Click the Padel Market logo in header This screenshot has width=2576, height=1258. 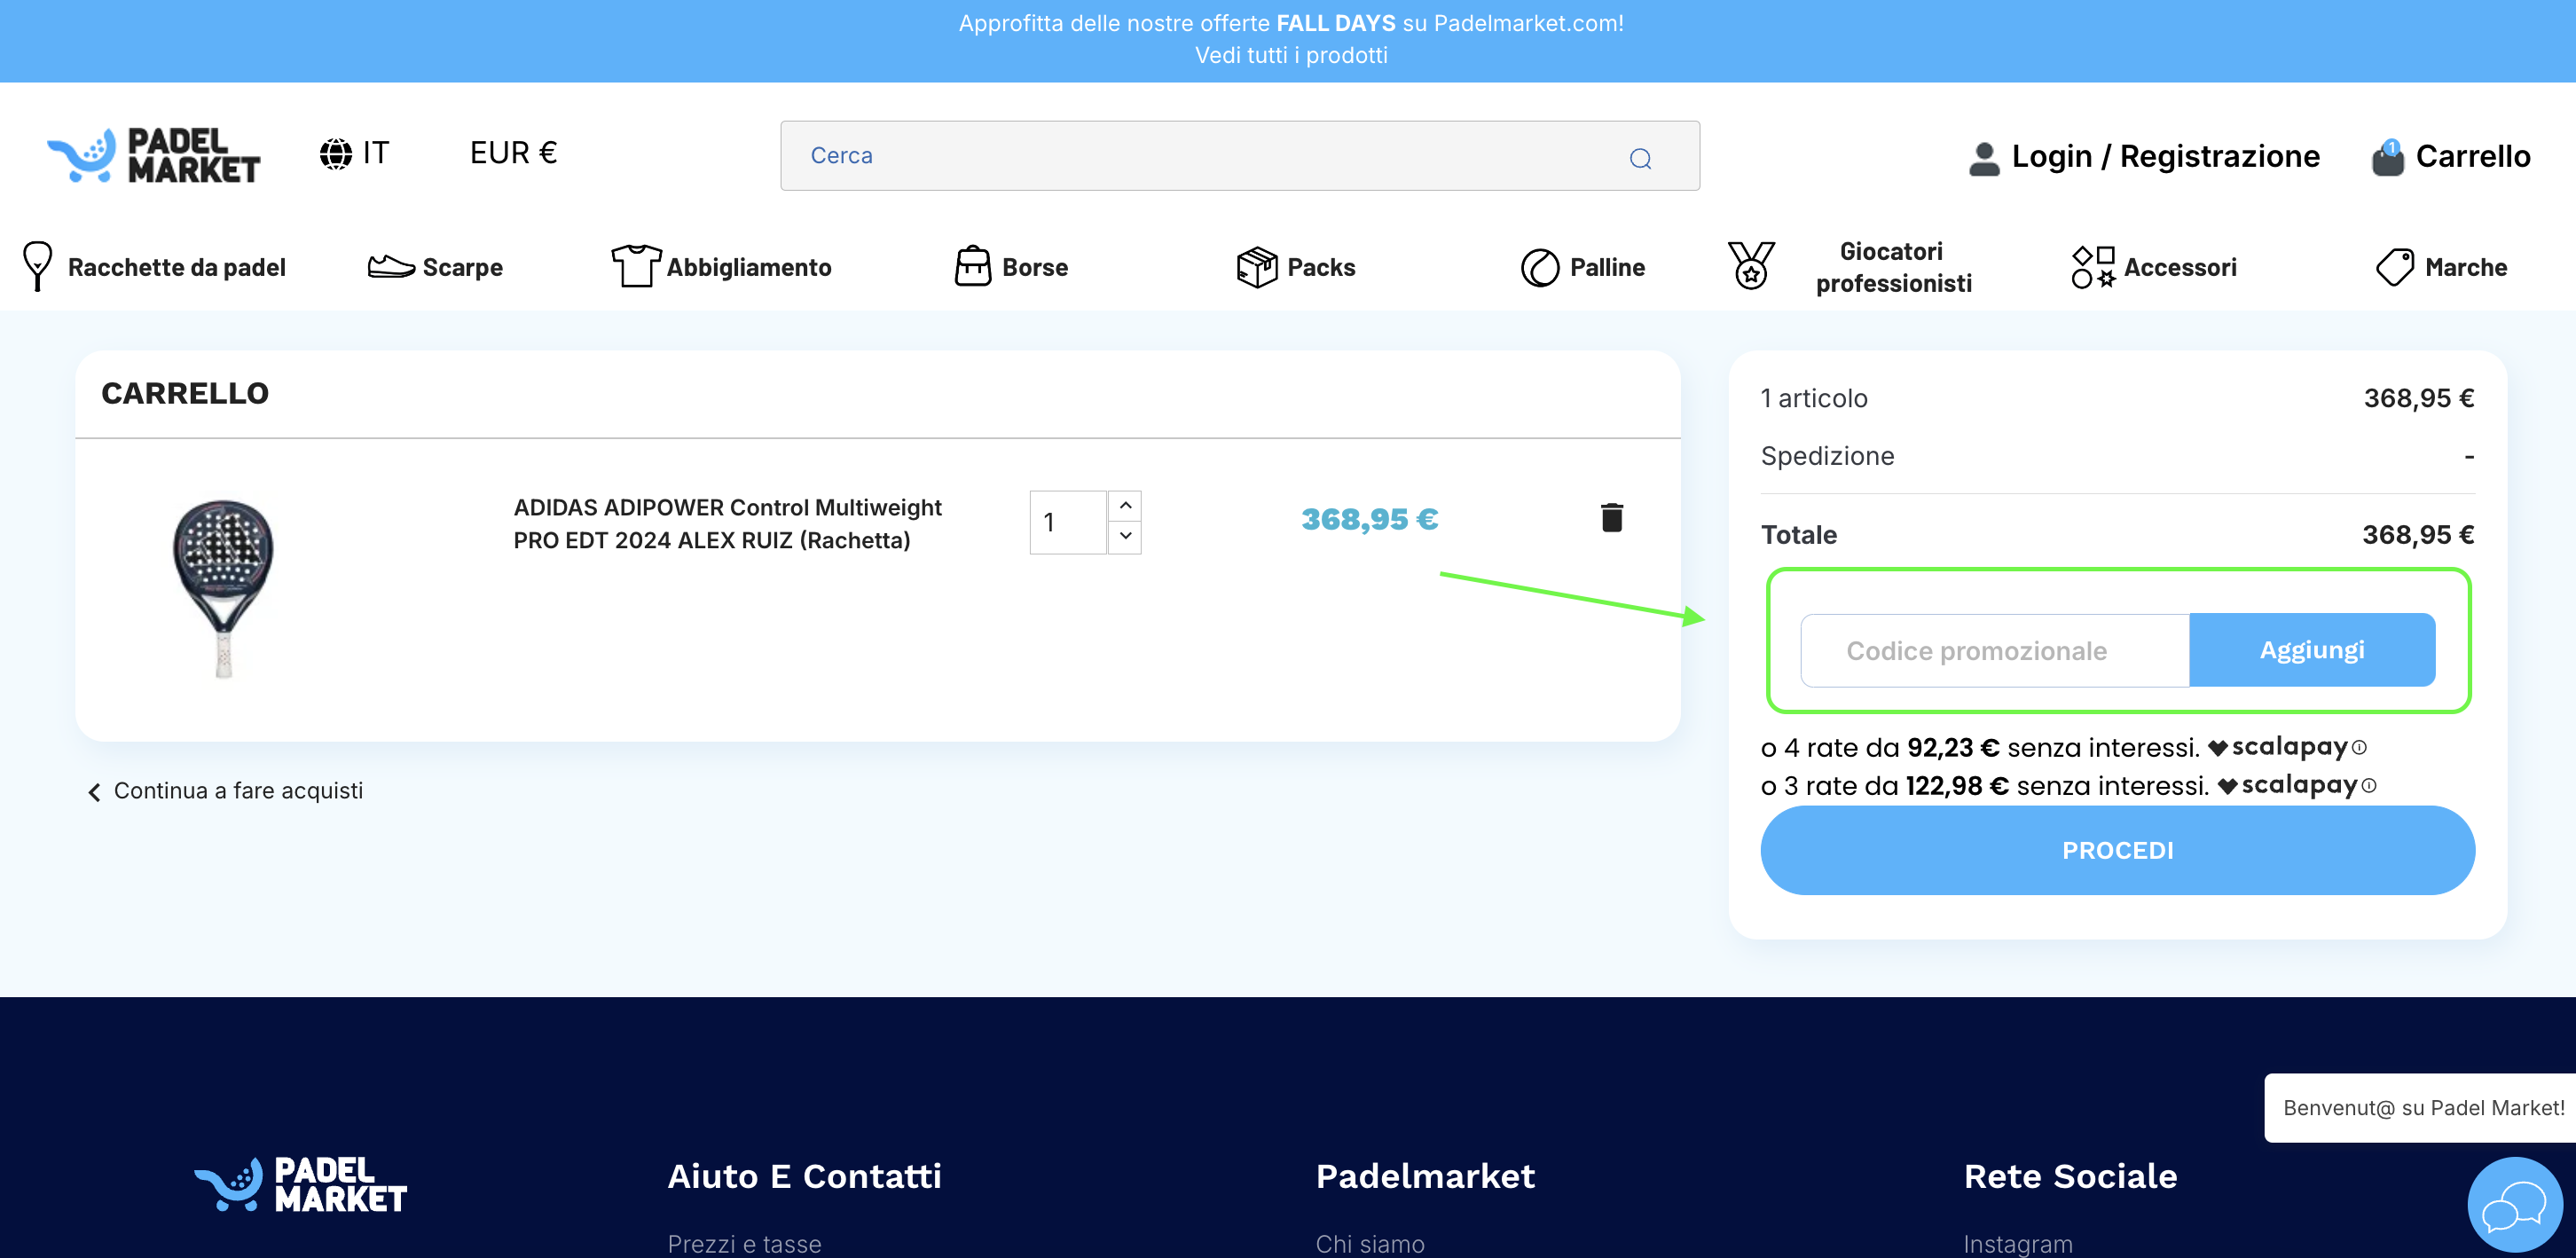pyautogui.click(x=154, y=155)
